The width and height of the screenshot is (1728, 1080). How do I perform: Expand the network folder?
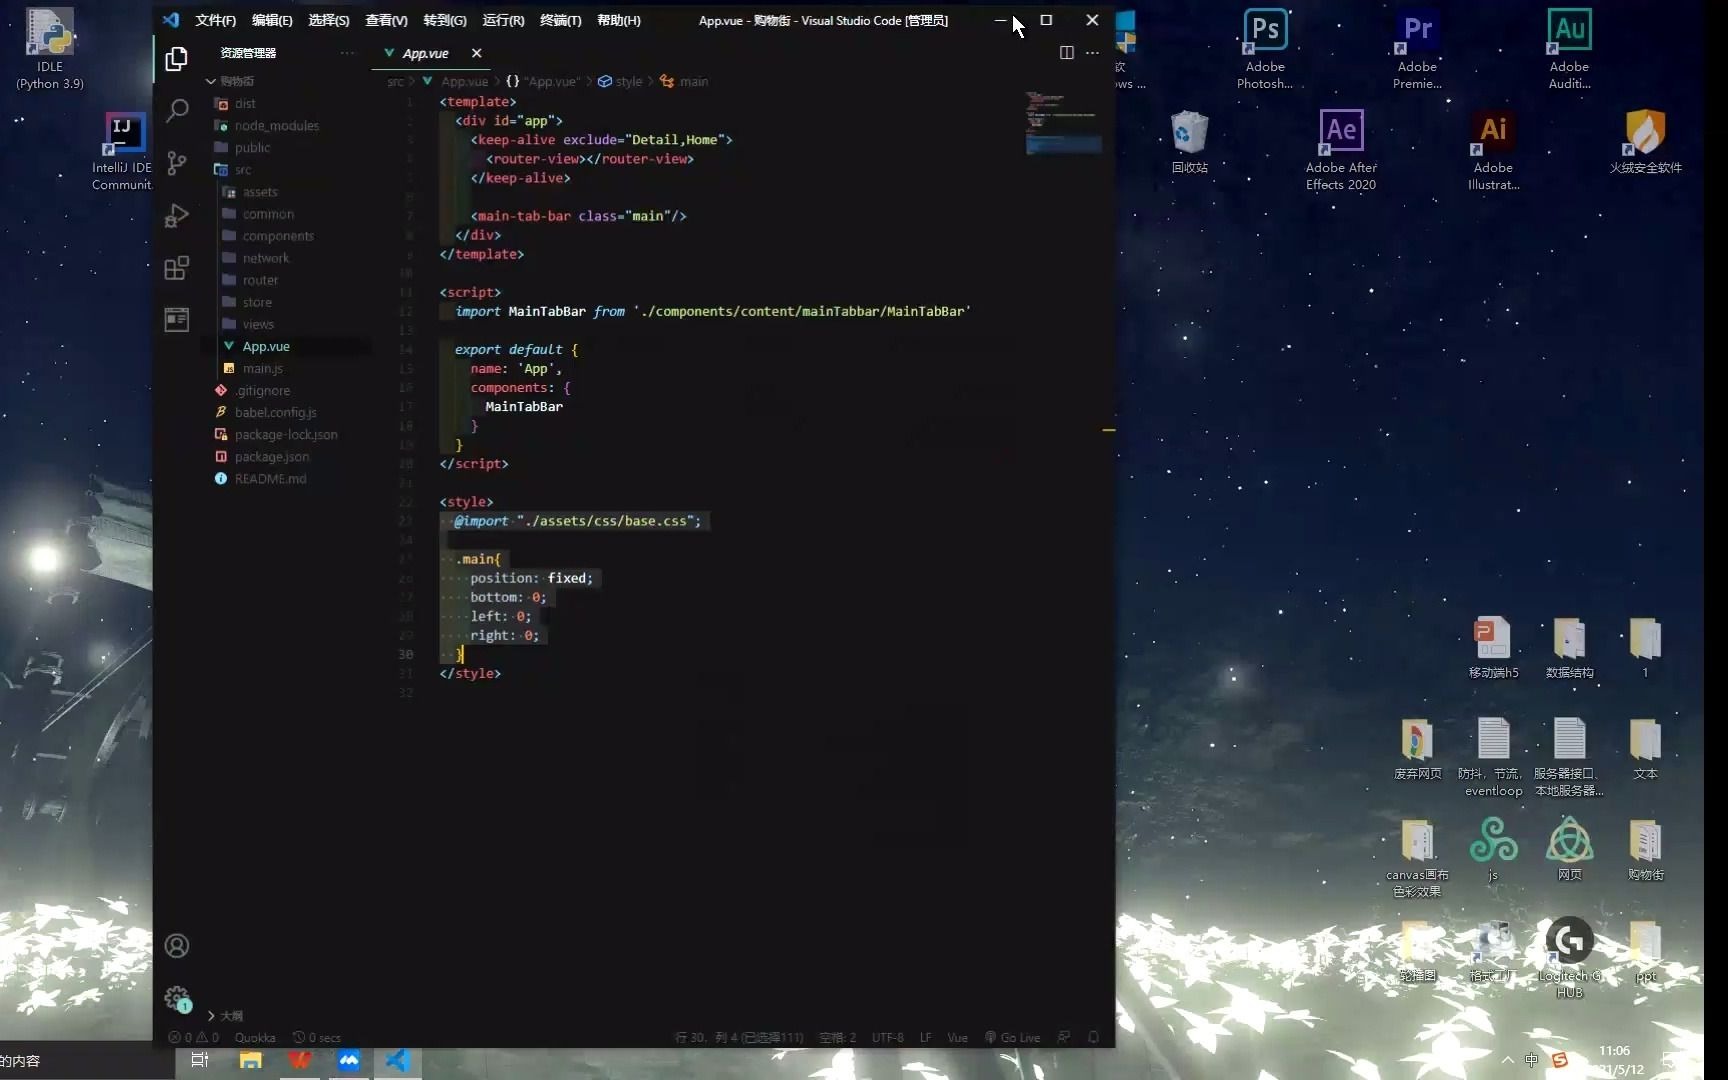(265, 257)
